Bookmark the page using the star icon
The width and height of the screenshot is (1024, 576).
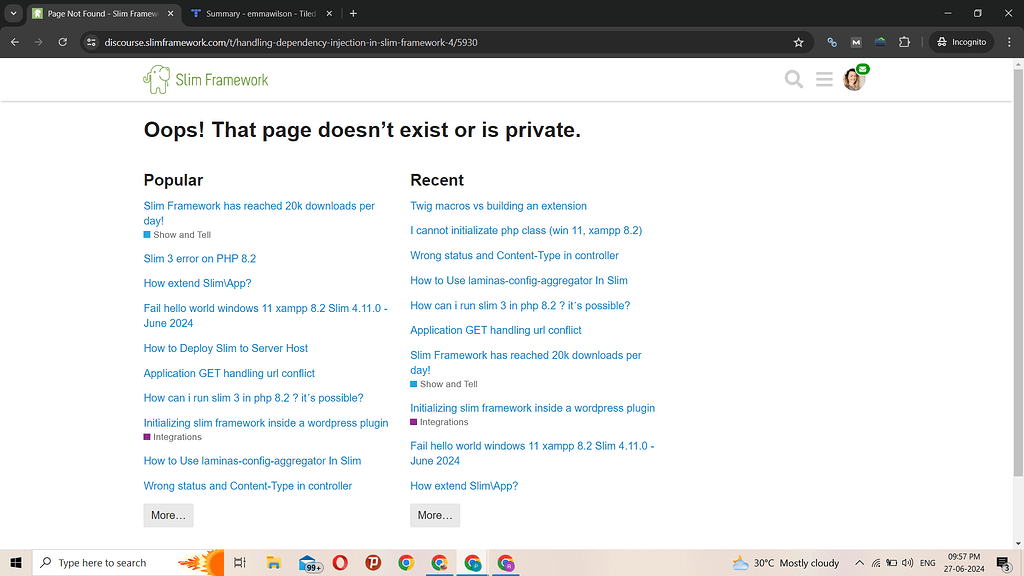click(x=797, y=43)
